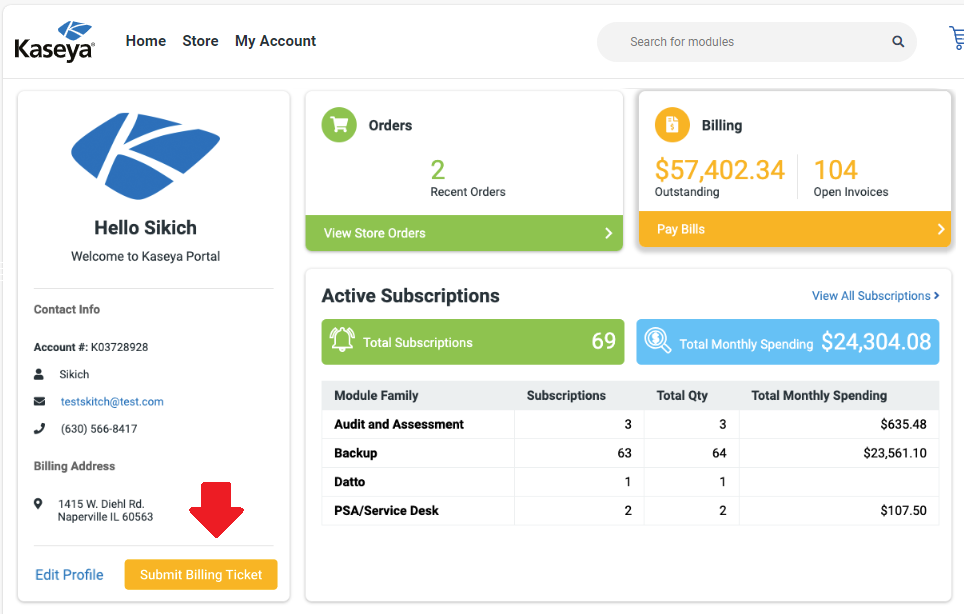
Task: Click the Kaseya logo in header
Action: pyautogui.click(x=55, y=41)
